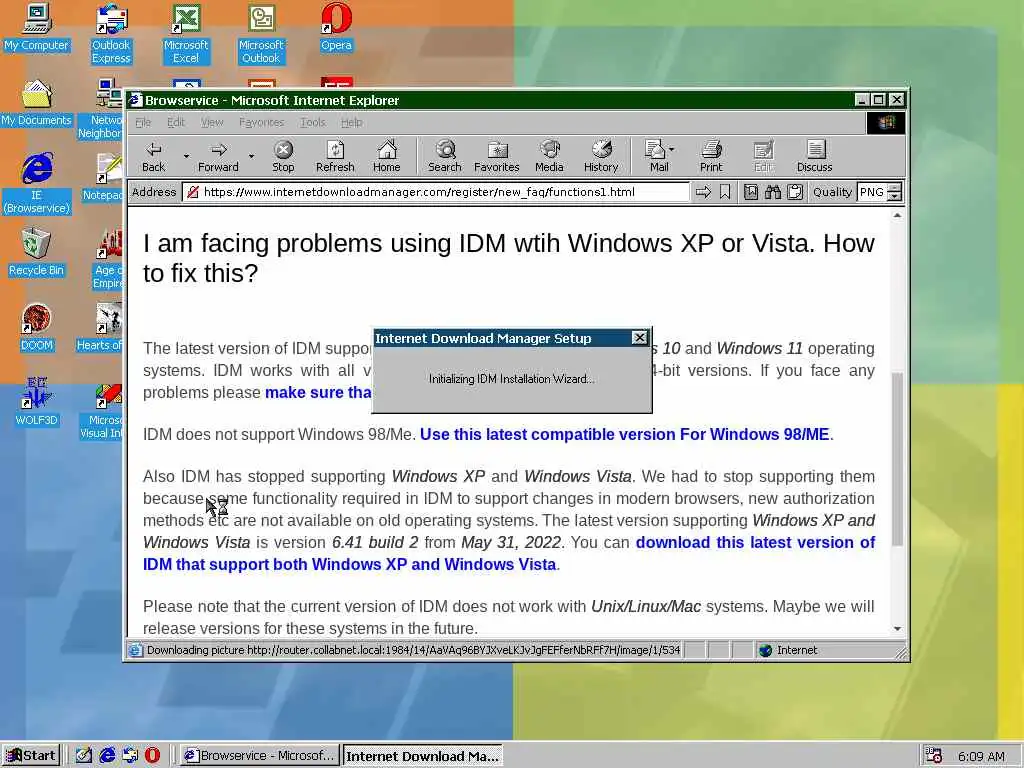The height and width of the screenshot is (768, 1024).
Task: Select the Microsoft Outlook desktop shortcut
Action: point(261,34)
